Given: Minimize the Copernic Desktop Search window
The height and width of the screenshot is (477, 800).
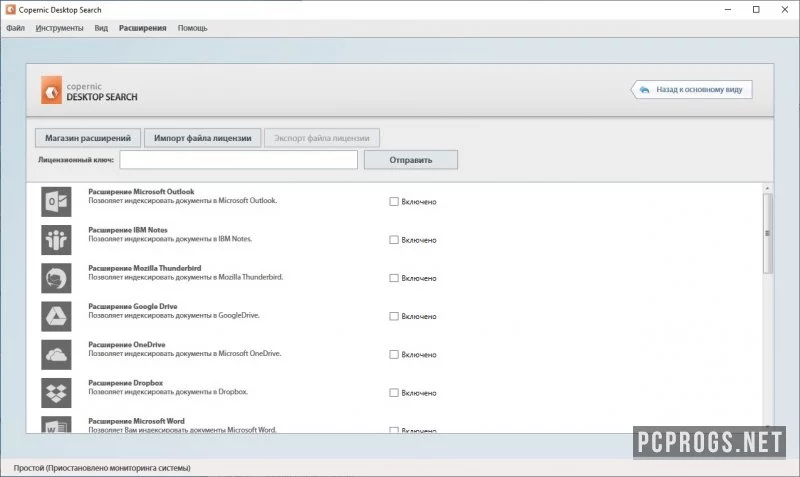Looking at the screenshot, I should point(728,10).
